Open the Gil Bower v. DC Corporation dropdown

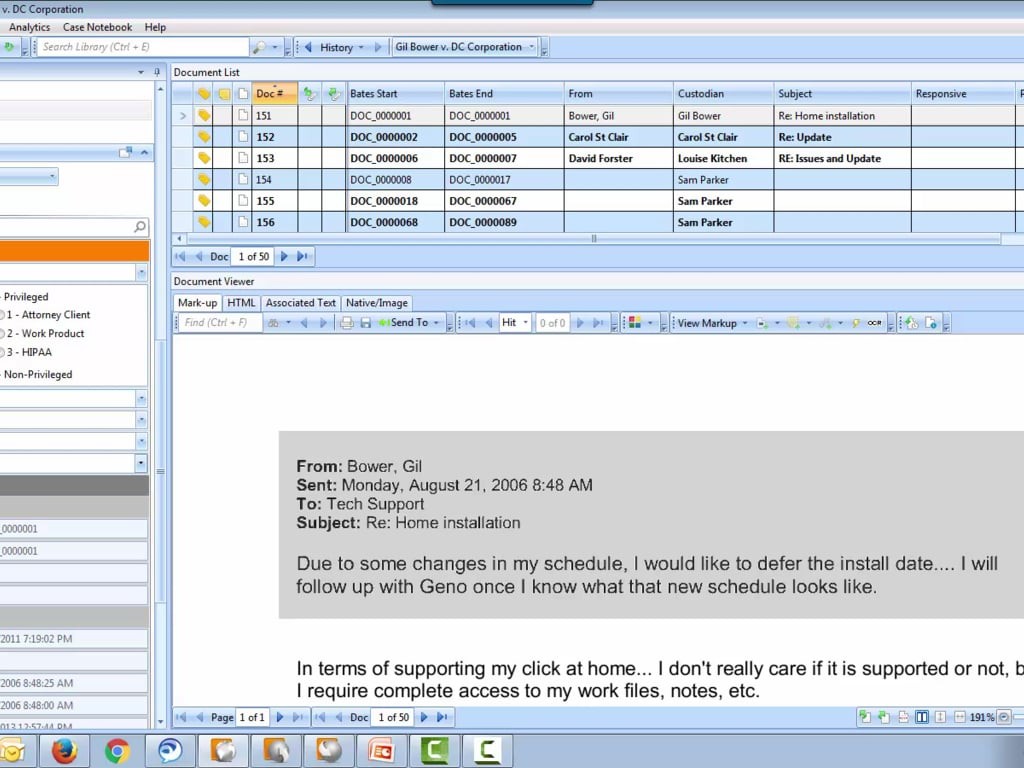tap(465, 47)
